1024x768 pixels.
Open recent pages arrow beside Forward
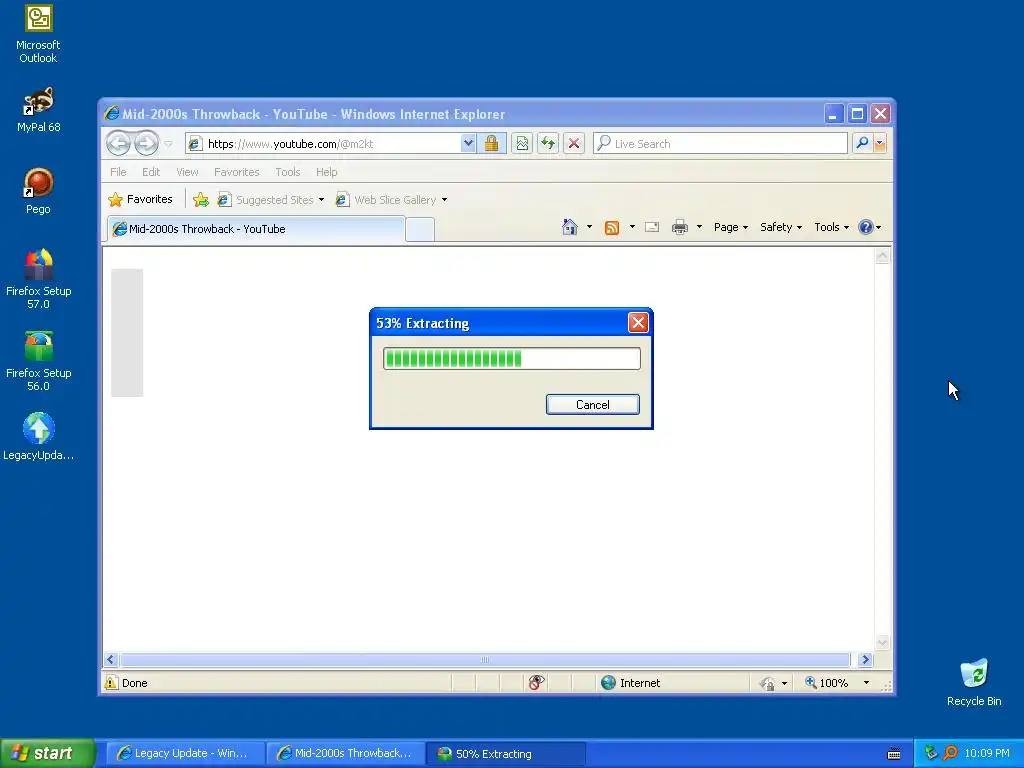tap(168, 144)
